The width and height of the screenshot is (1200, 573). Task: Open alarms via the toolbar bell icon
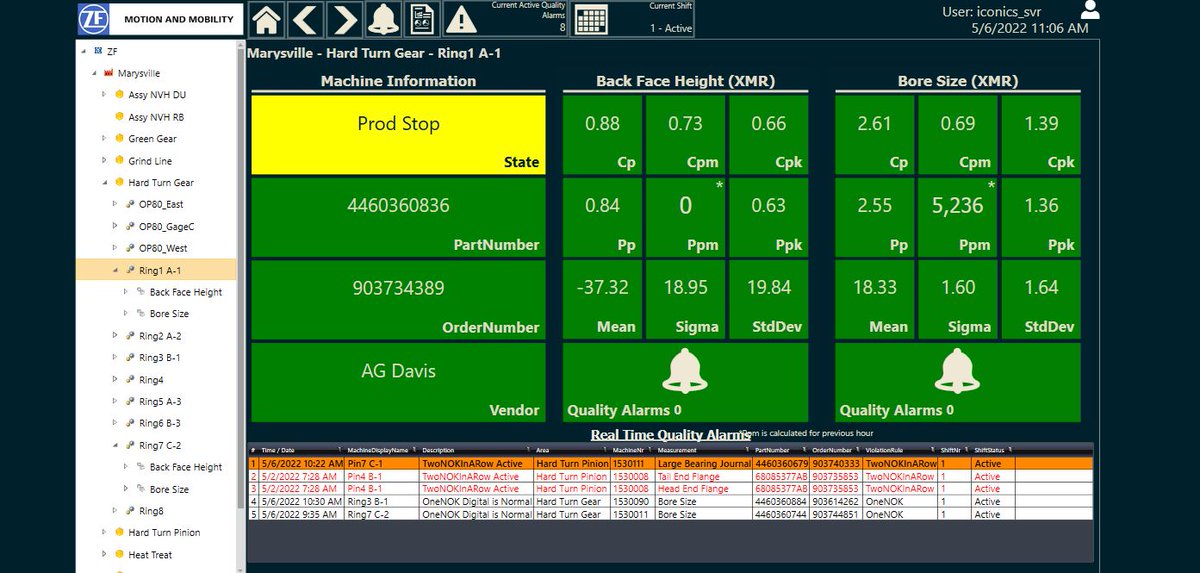click(x=383, y=19)
